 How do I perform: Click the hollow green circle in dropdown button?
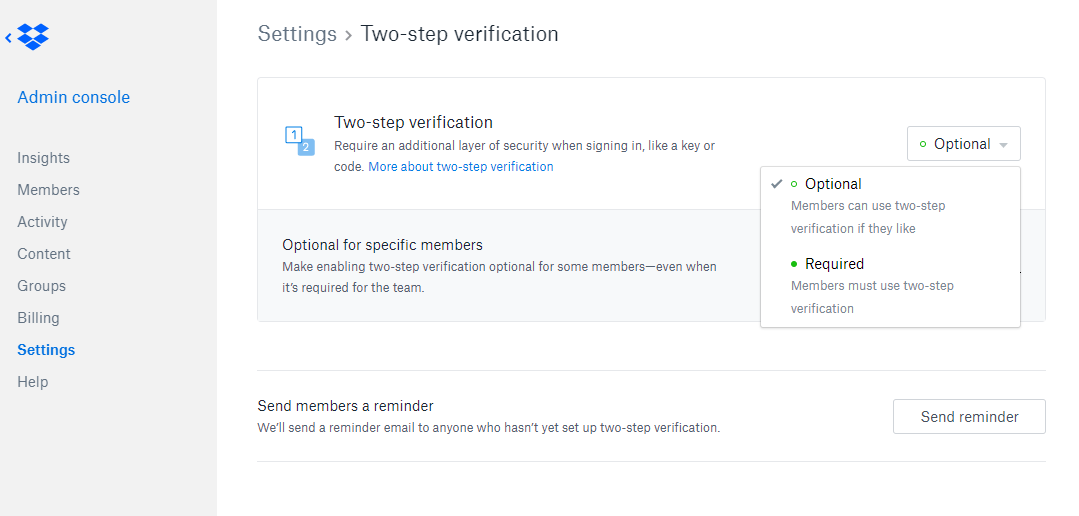click(x=923, y=144)
